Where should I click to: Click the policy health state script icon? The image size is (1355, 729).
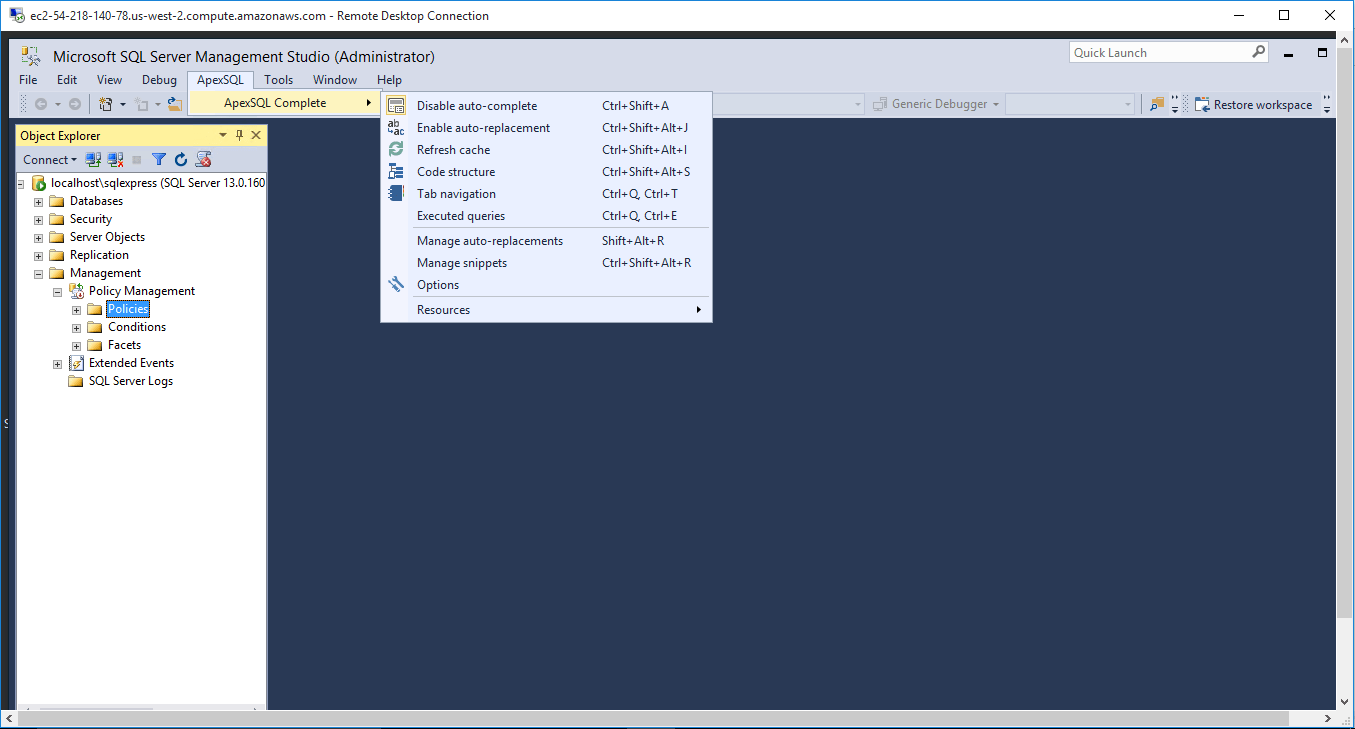(x=203, y=160)
